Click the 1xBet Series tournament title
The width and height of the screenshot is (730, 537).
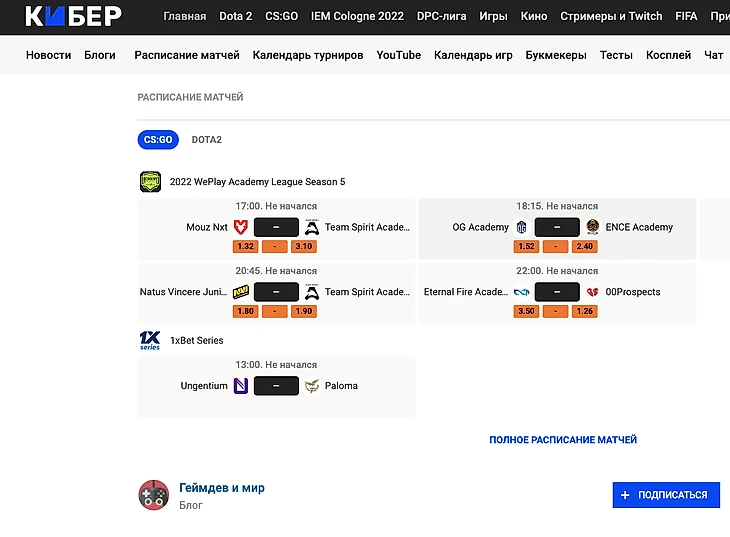pos(196,340)
